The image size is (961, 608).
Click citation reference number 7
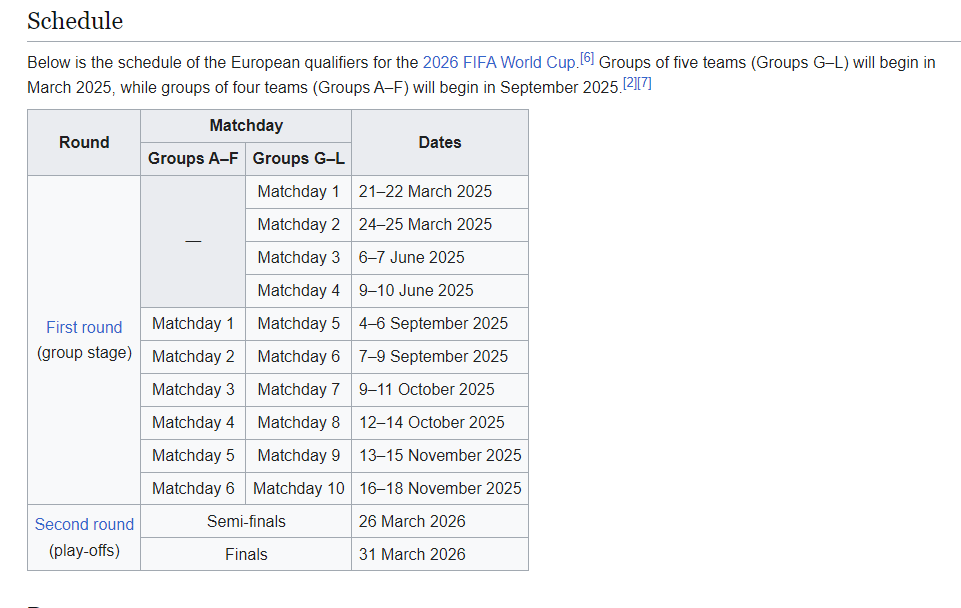point(644,83)
